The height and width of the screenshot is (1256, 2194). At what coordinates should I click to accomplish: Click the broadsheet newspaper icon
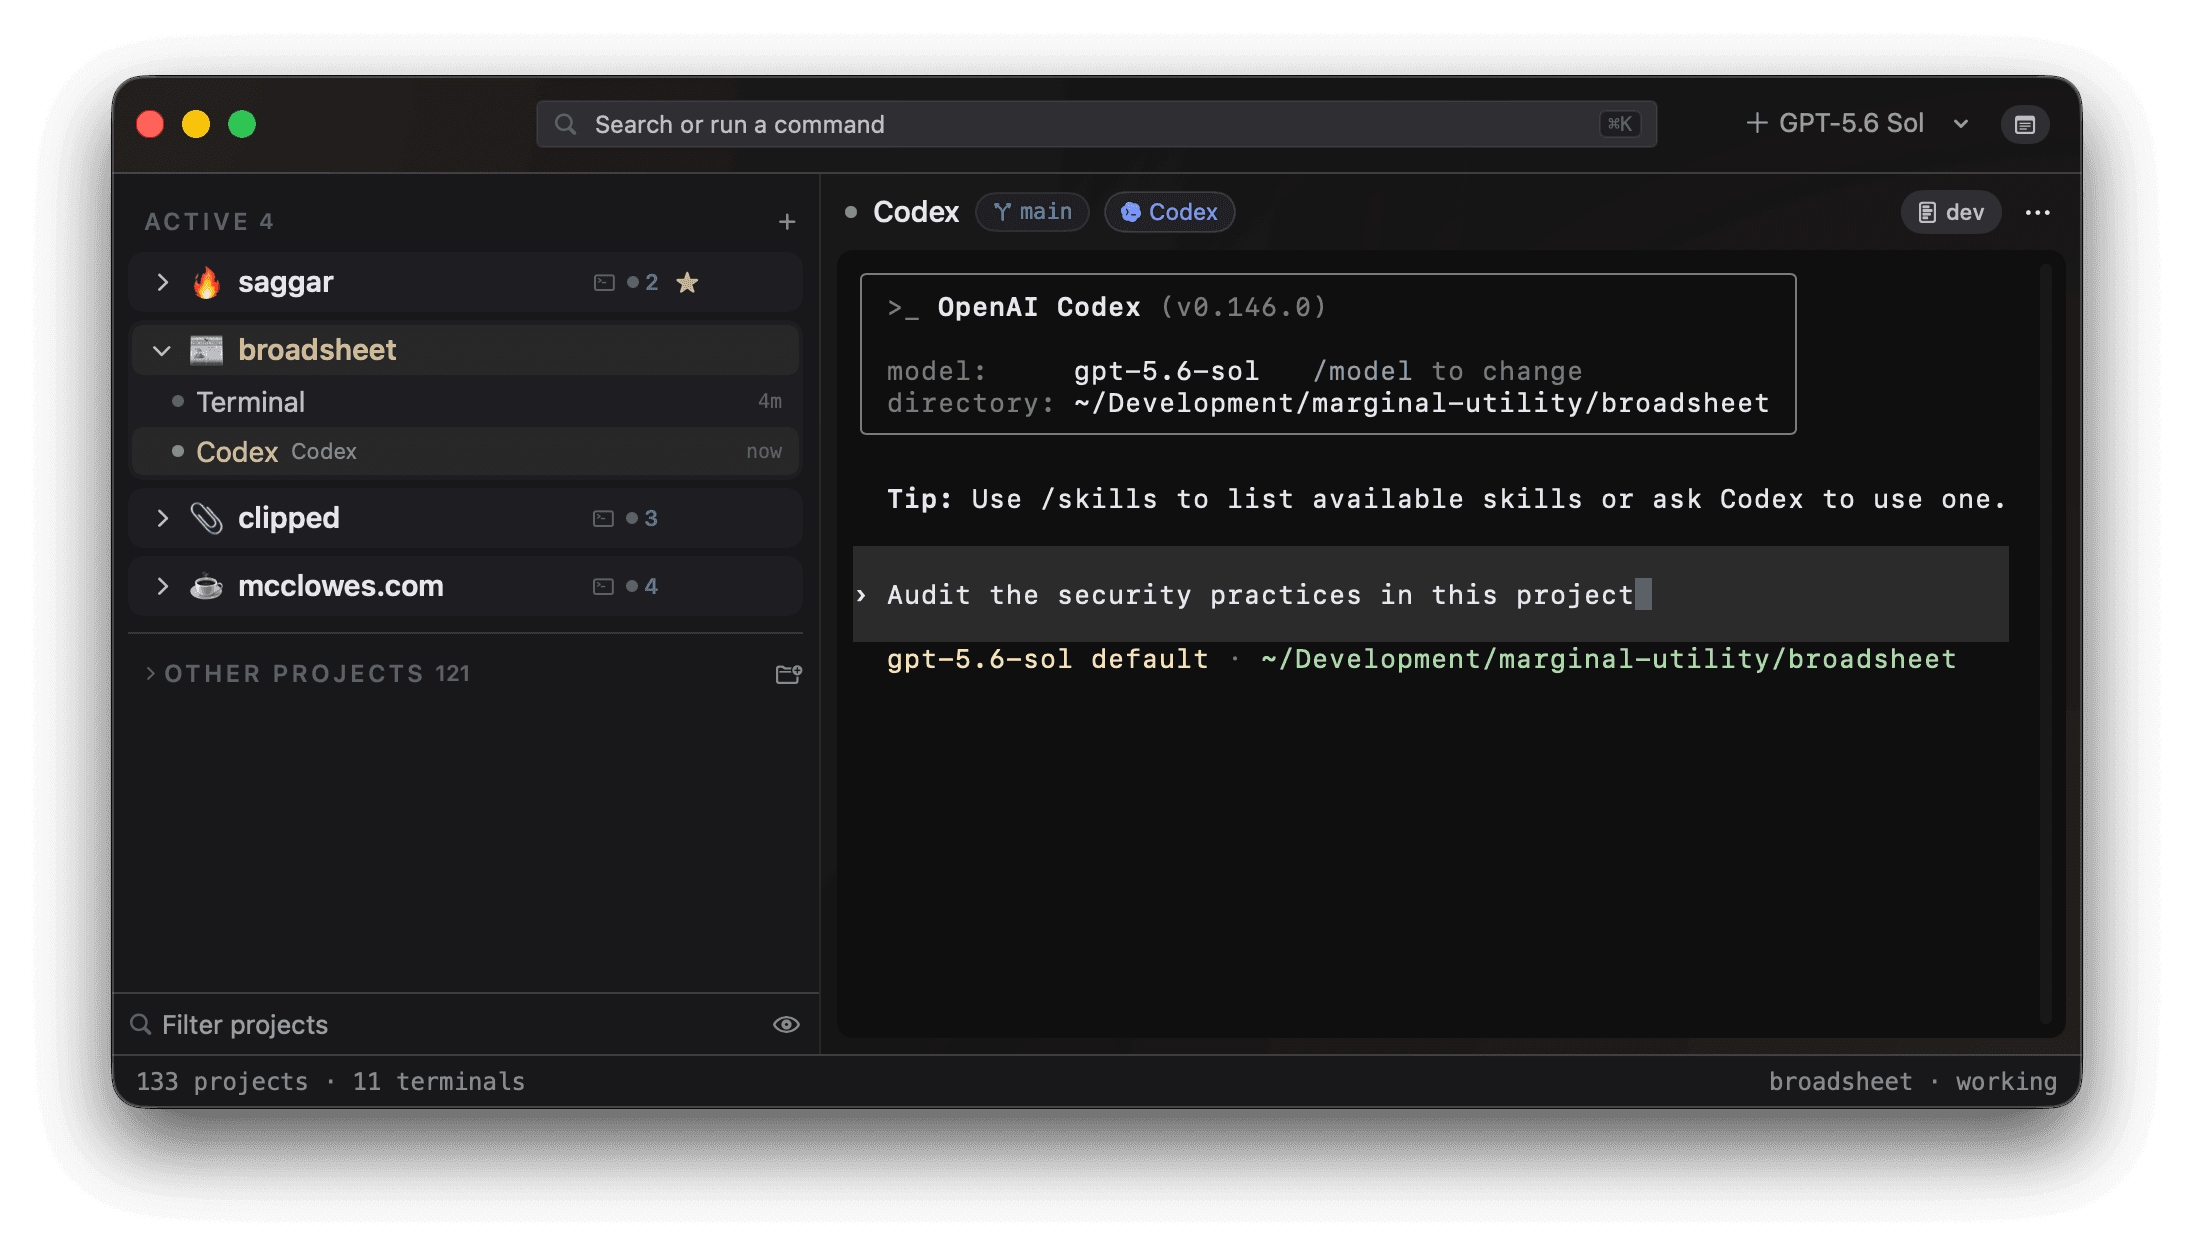click(x=207, y=350)
